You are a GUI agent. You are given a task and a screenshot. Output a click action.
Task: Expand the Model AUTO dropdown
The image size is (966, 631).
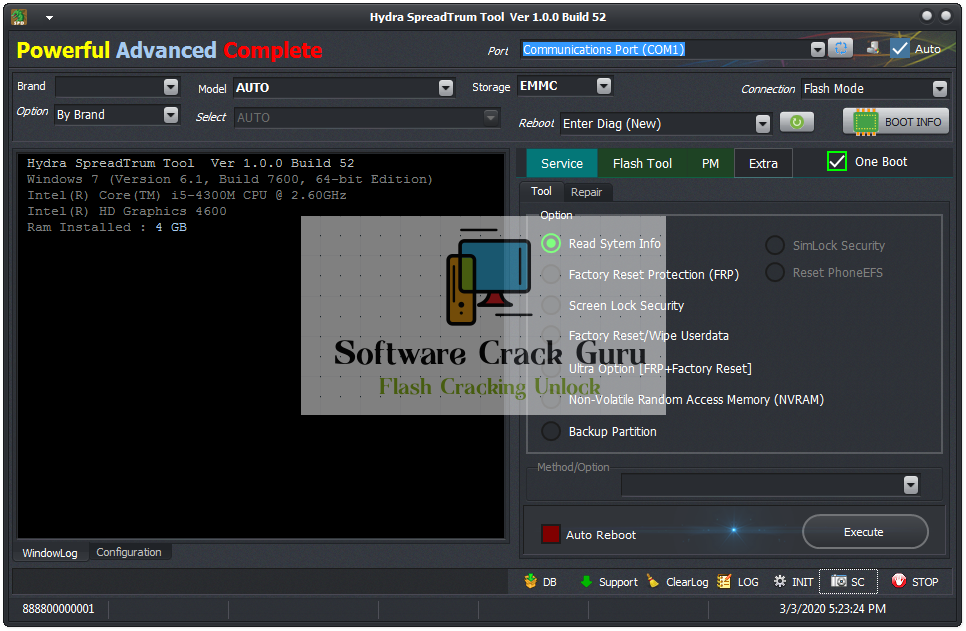(x=446, y=88)
